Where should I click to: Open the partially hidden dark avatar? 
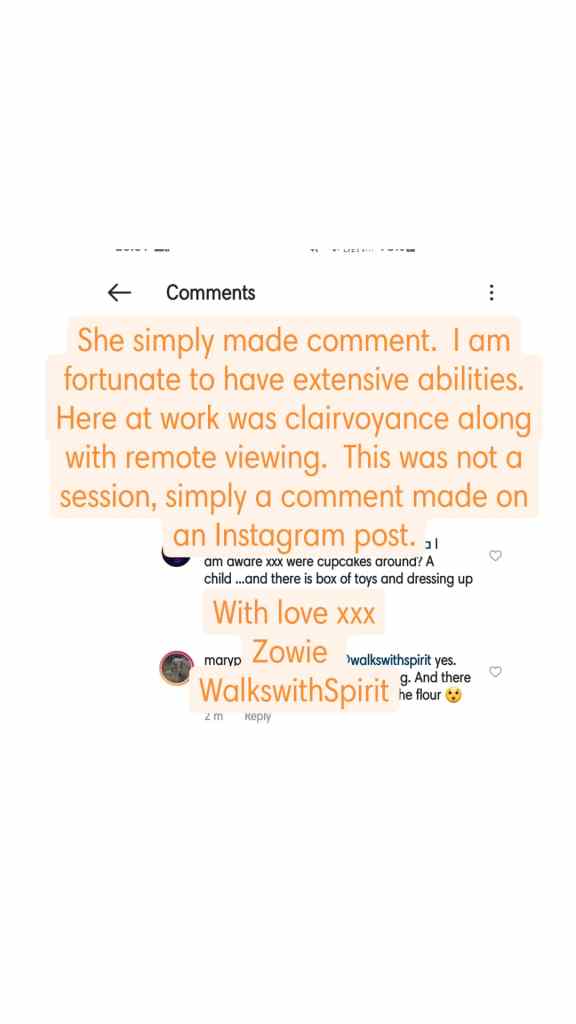[x=176, y=556]
